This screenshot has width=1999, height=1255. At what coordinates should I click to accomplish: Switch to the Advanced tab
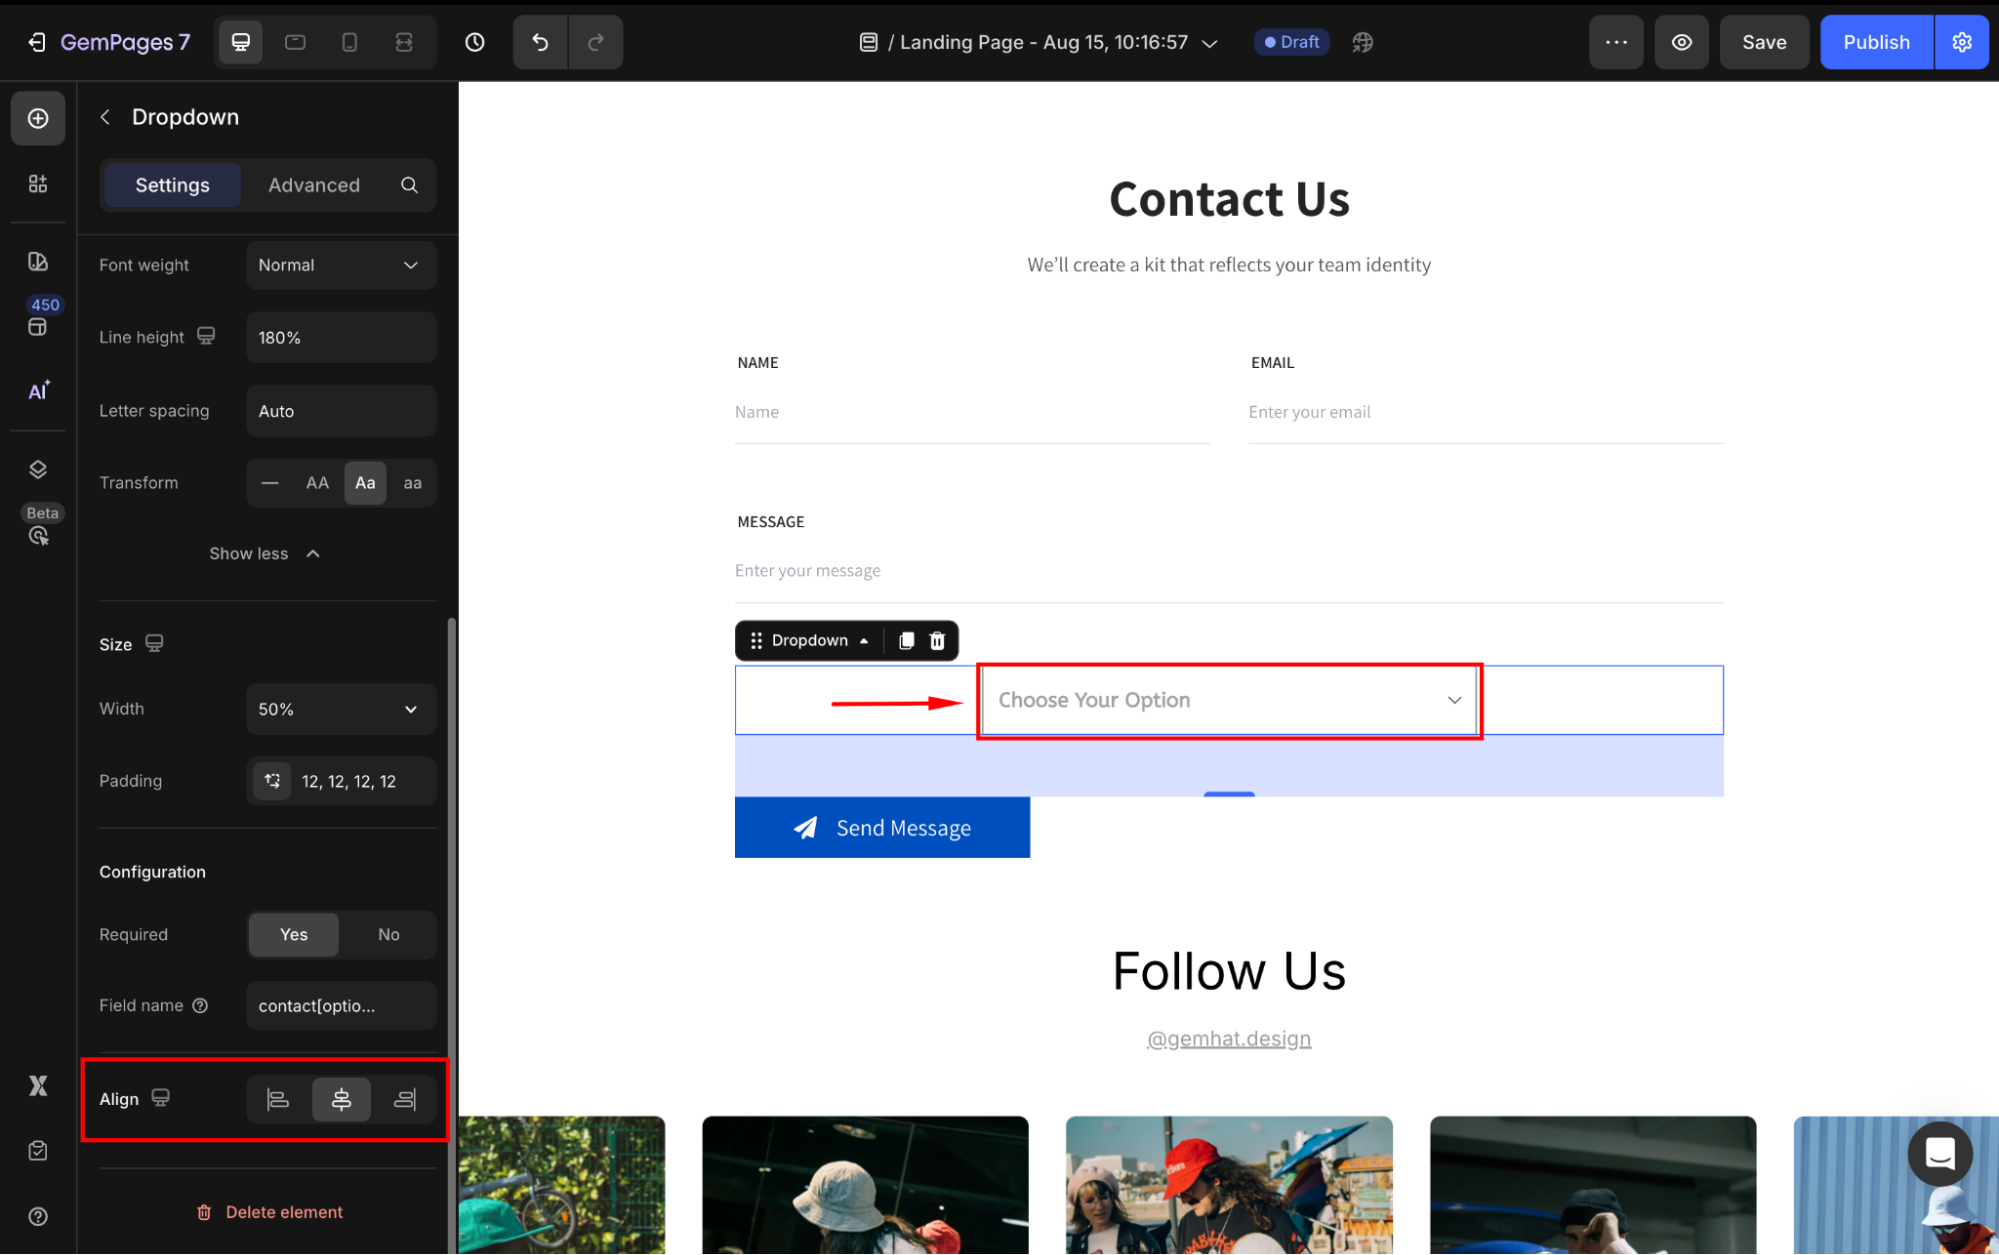313,185
